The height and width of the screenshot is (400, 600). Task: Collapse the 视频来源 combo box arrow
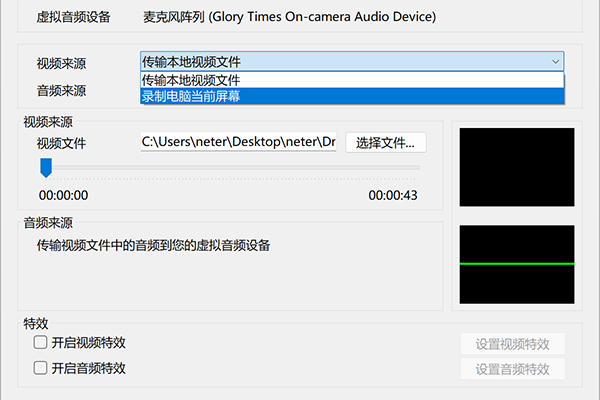click(x=555, y=62)
